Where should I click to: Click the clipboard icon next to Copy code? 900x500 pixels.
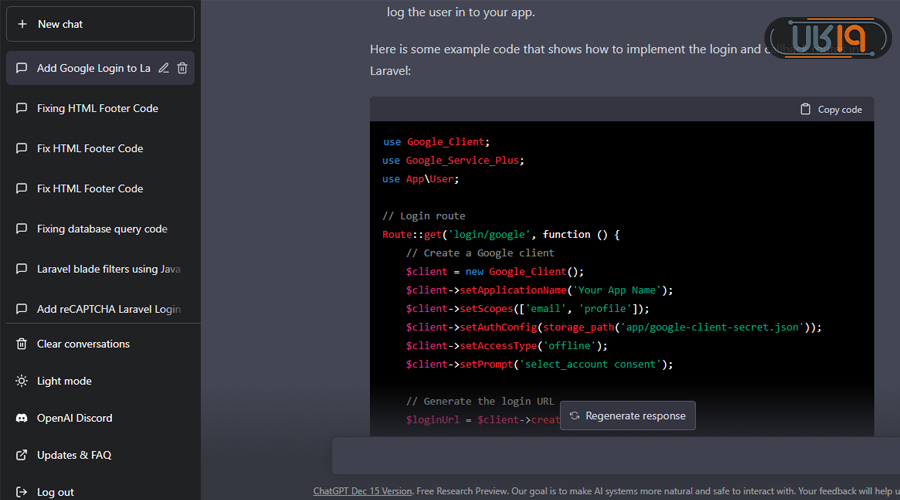pyautogui.click(x=806, y=109)
